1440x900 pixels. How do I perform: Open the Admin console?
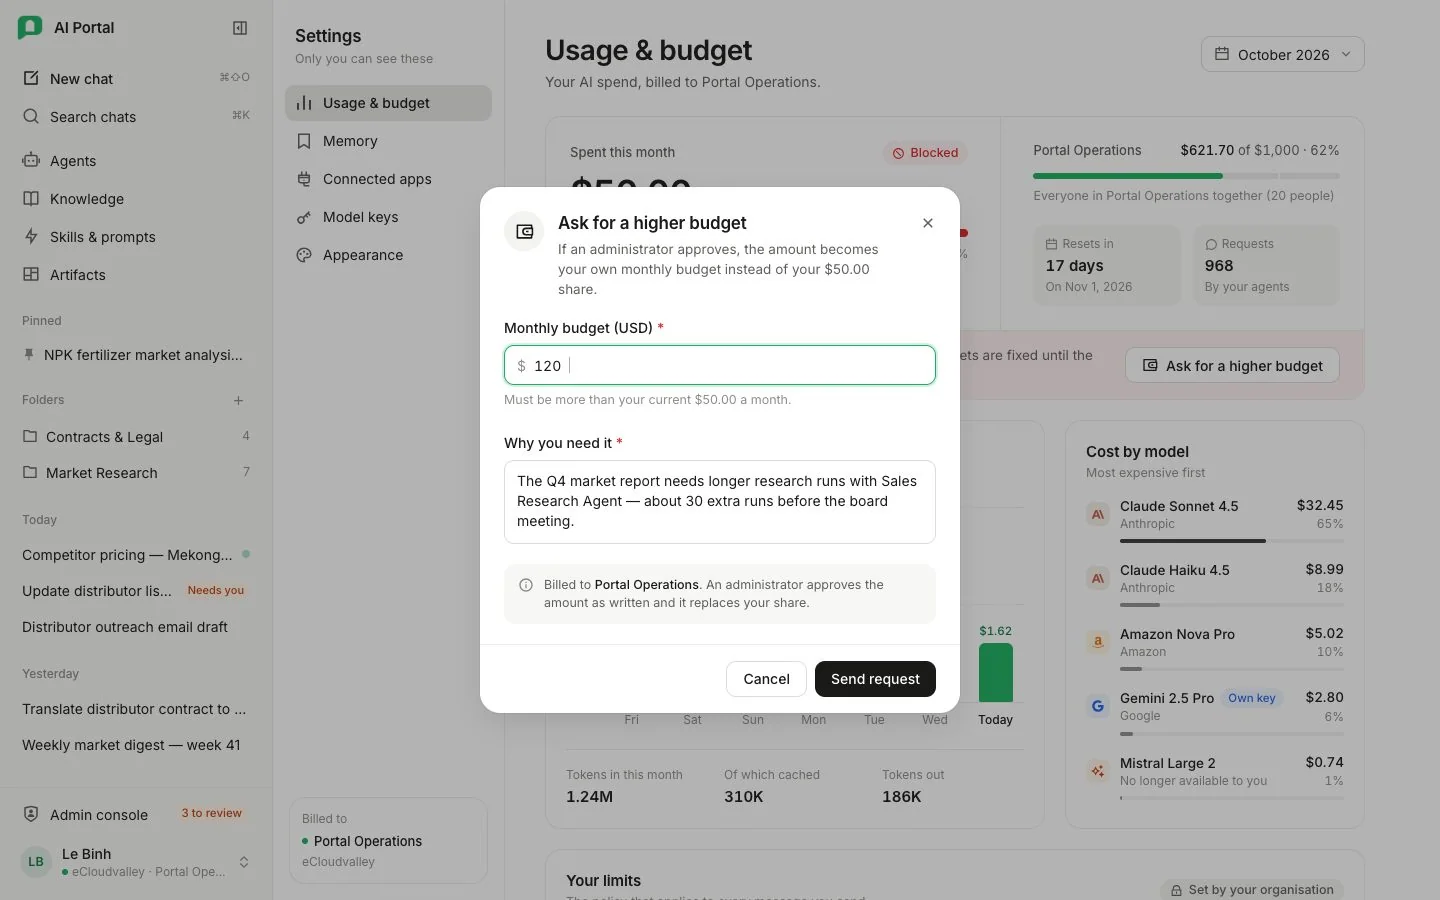click(136, 815)
